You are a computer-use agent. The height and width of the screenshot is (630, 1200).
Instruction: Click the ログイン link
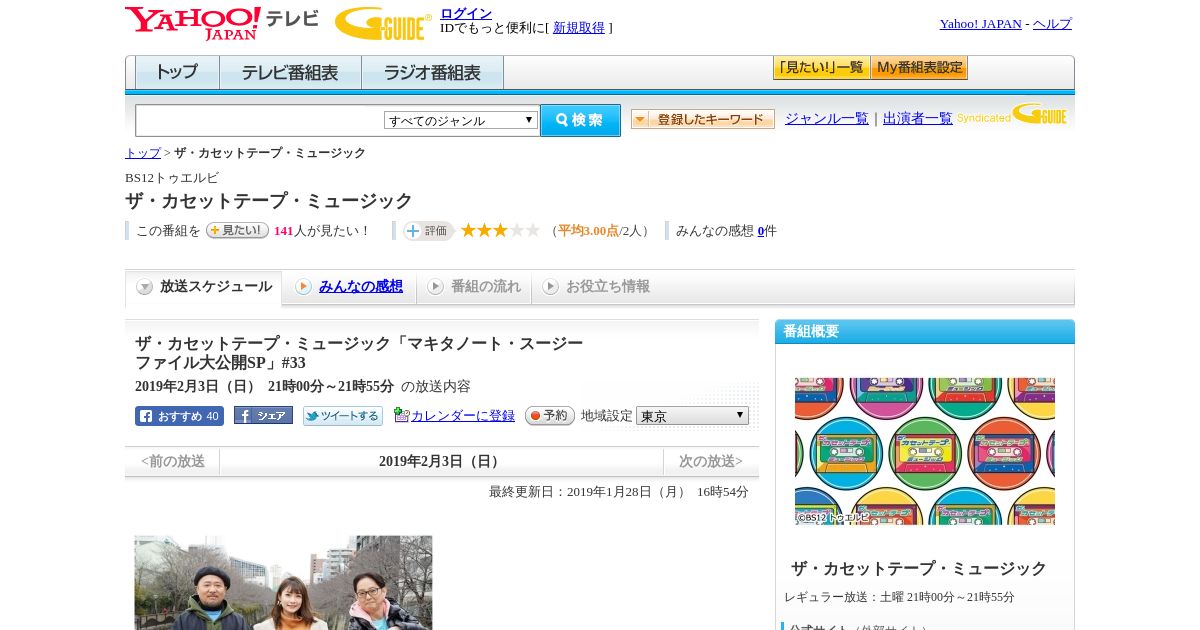(x=466, y=13)
